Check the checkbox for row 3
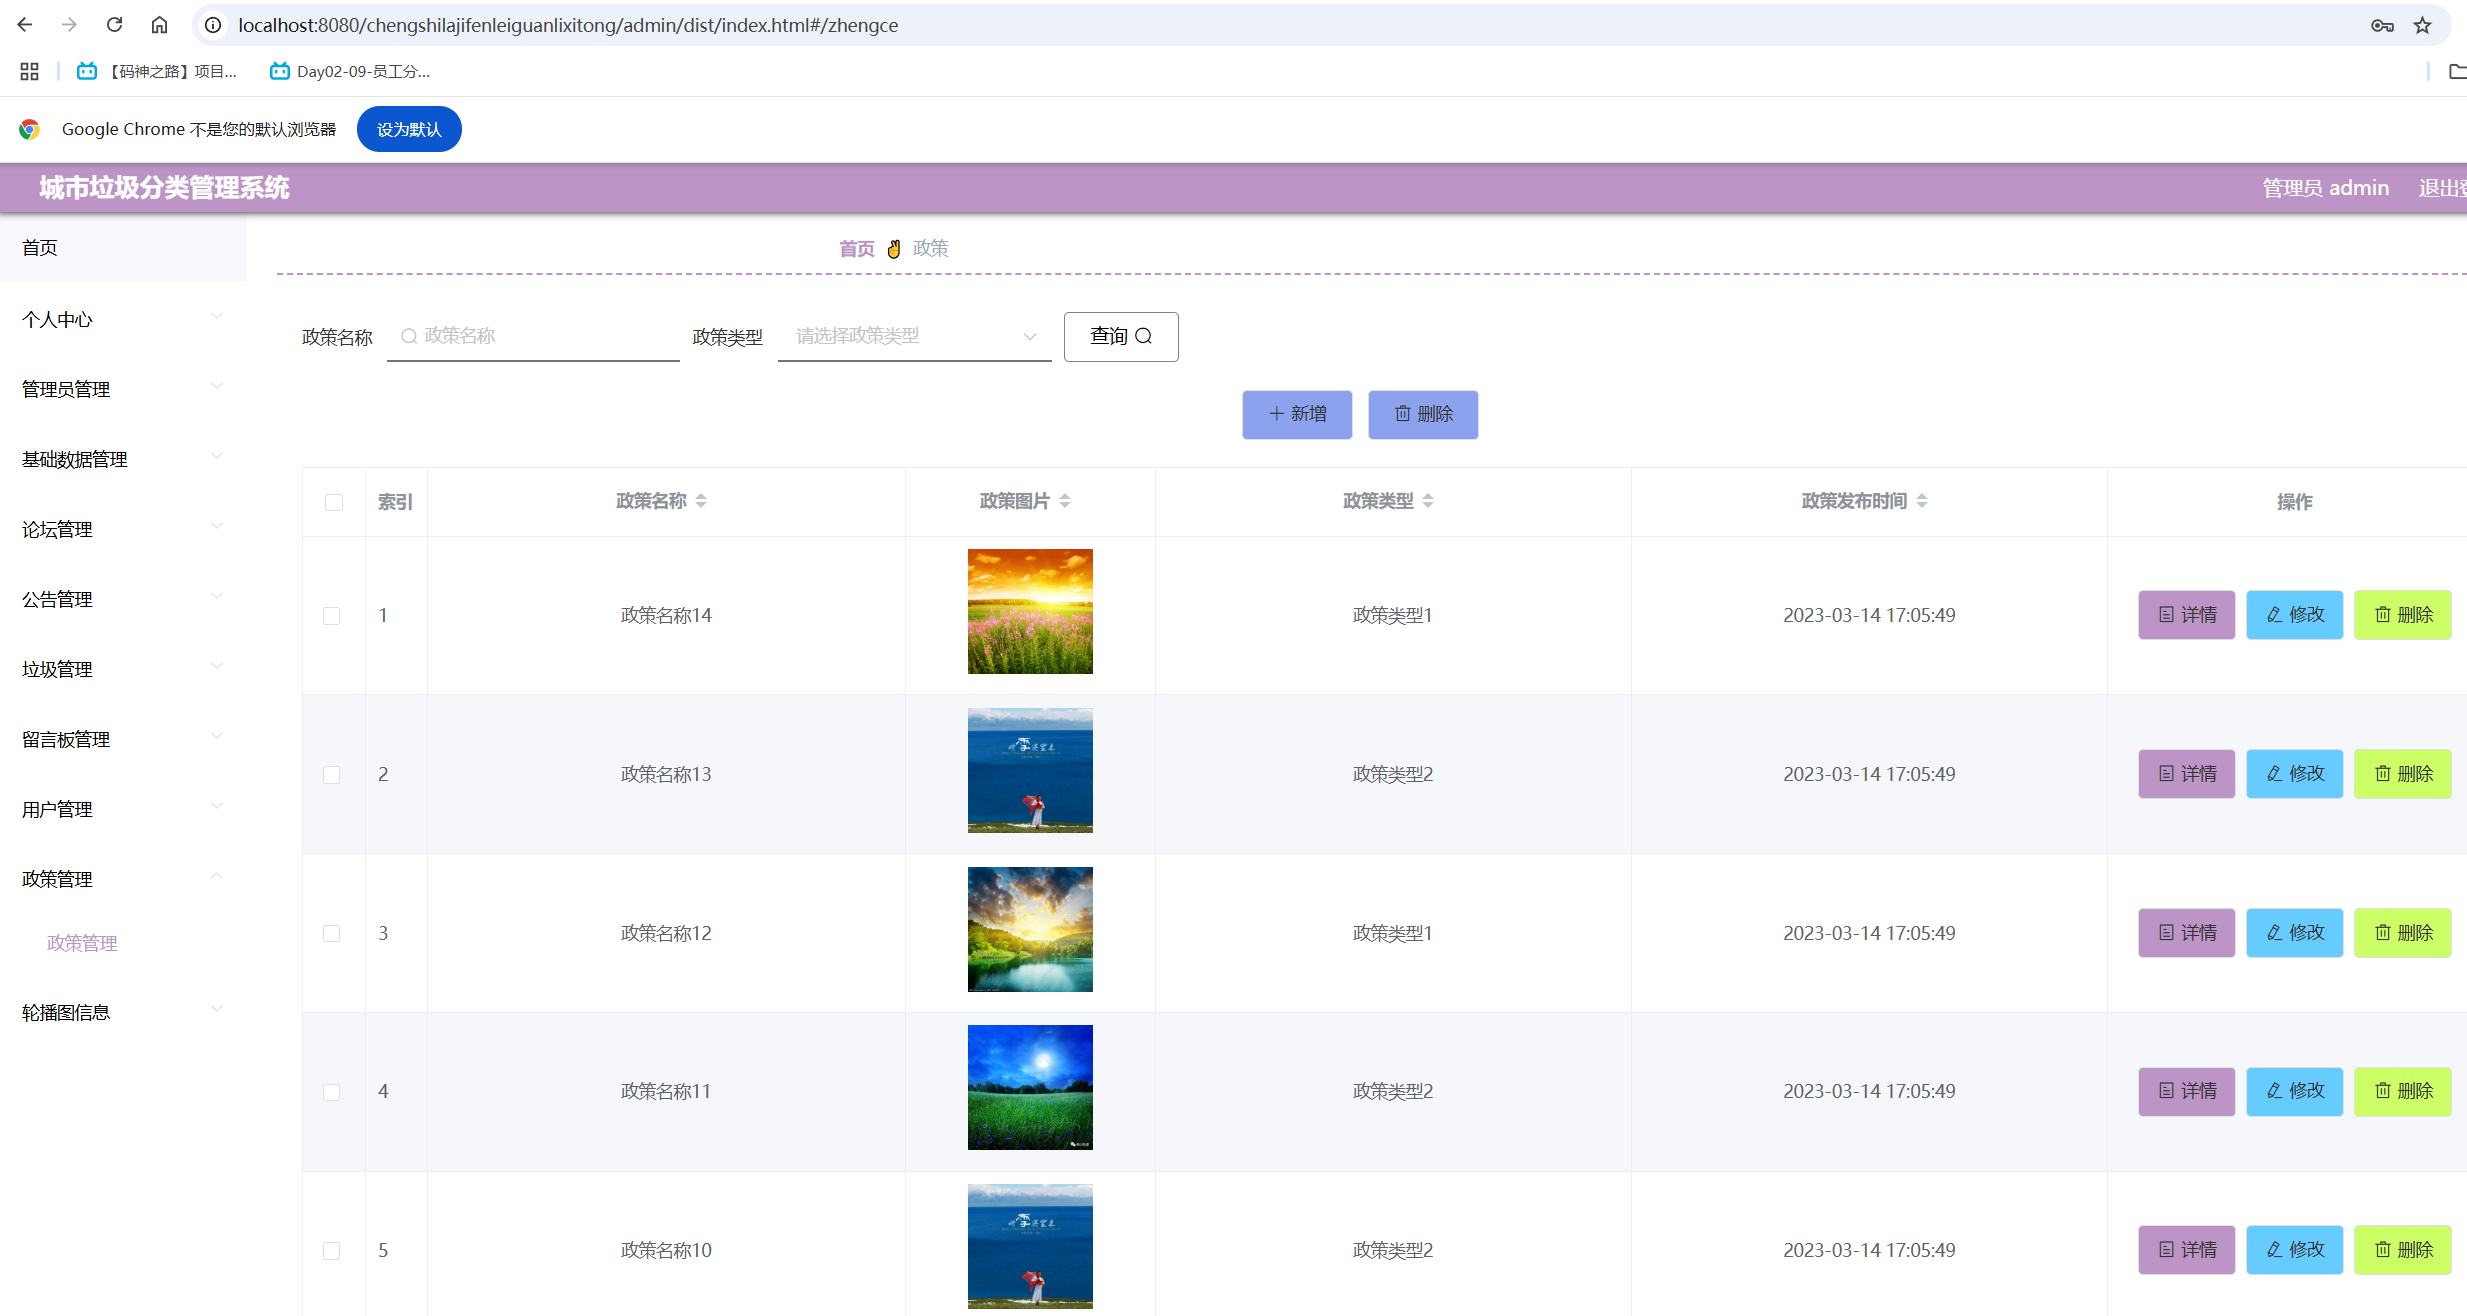Image resolution: width=2467 pixels, height=1316 pixels. click(332, 933)
